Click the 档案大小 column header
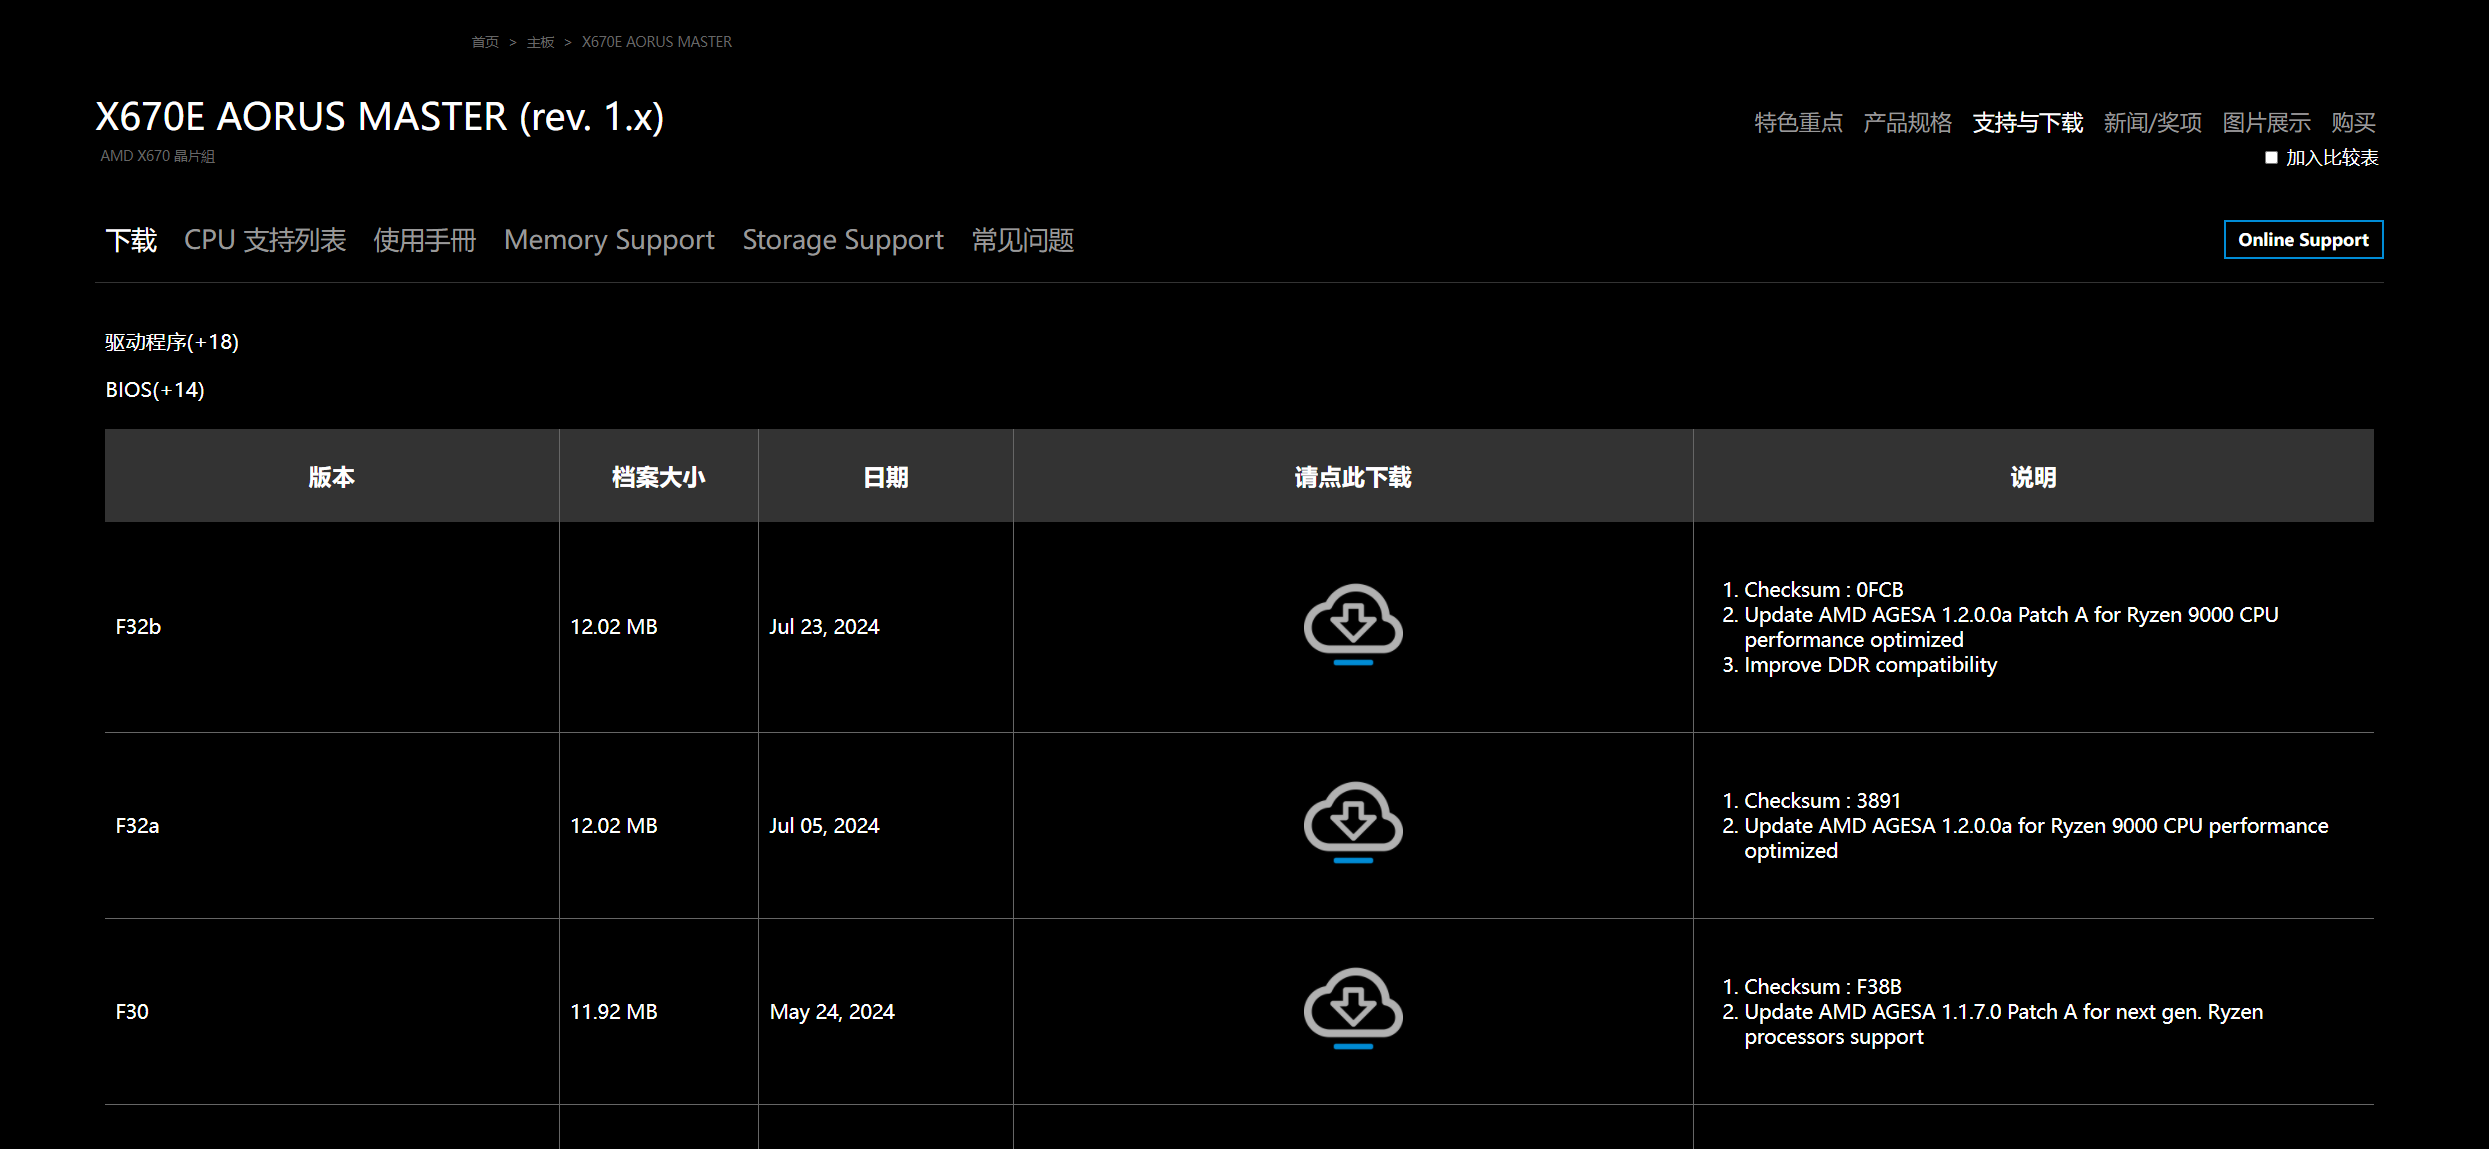2489x1149 pixels. [x=659, y=476]
